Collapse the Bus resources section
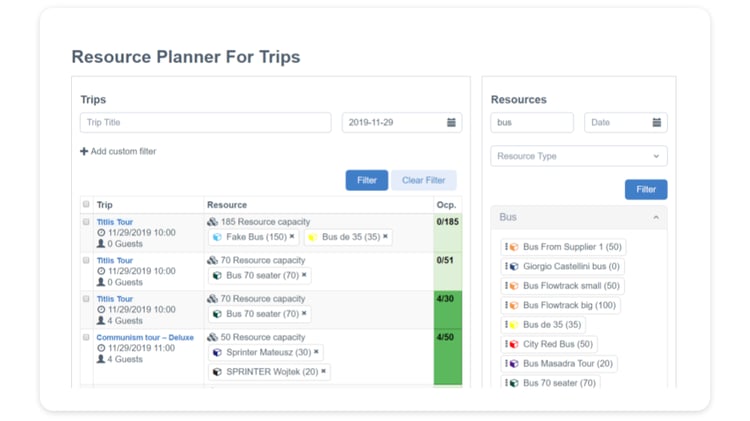 656,217
